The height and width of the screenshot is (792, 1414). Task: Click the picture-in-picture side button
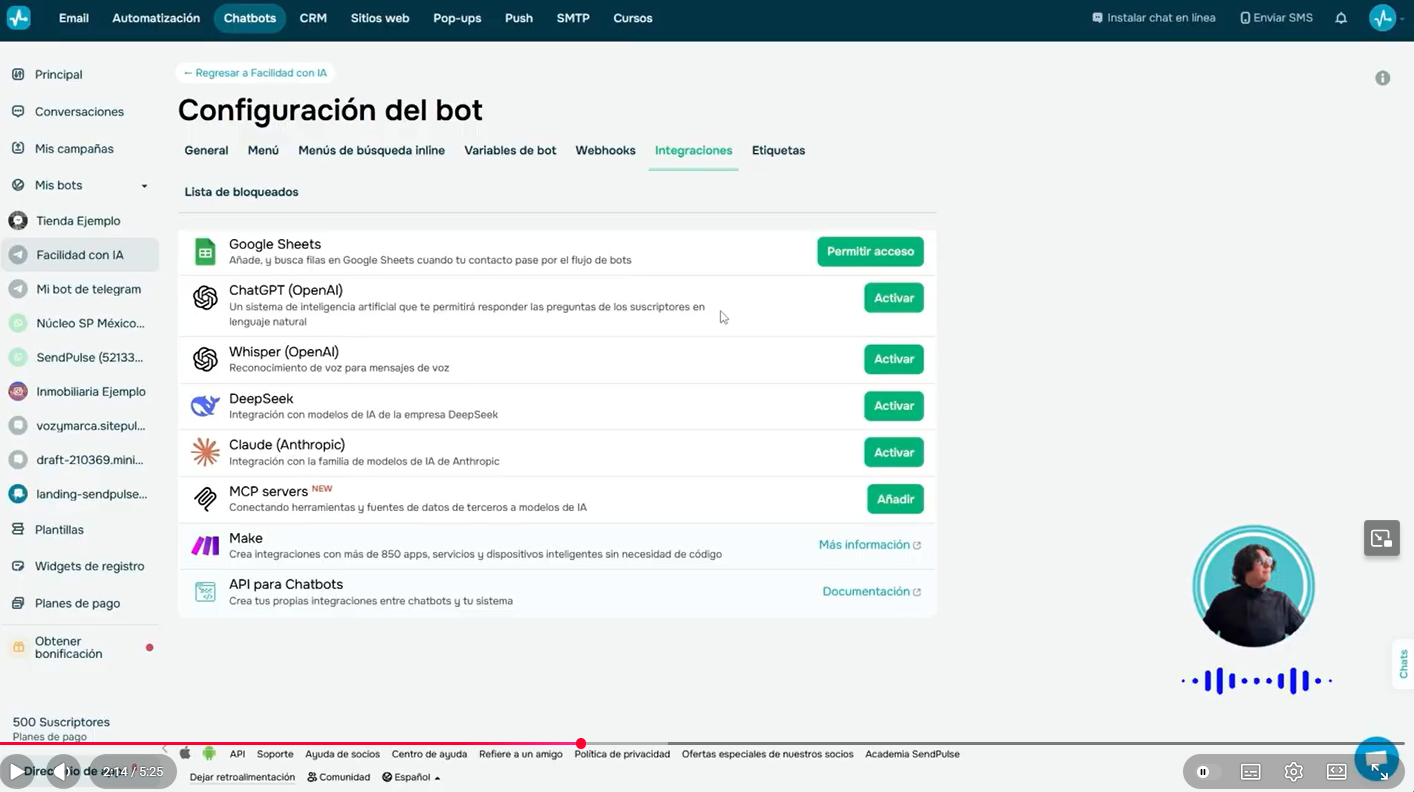pyautogui.click(x=1381, y=538)
